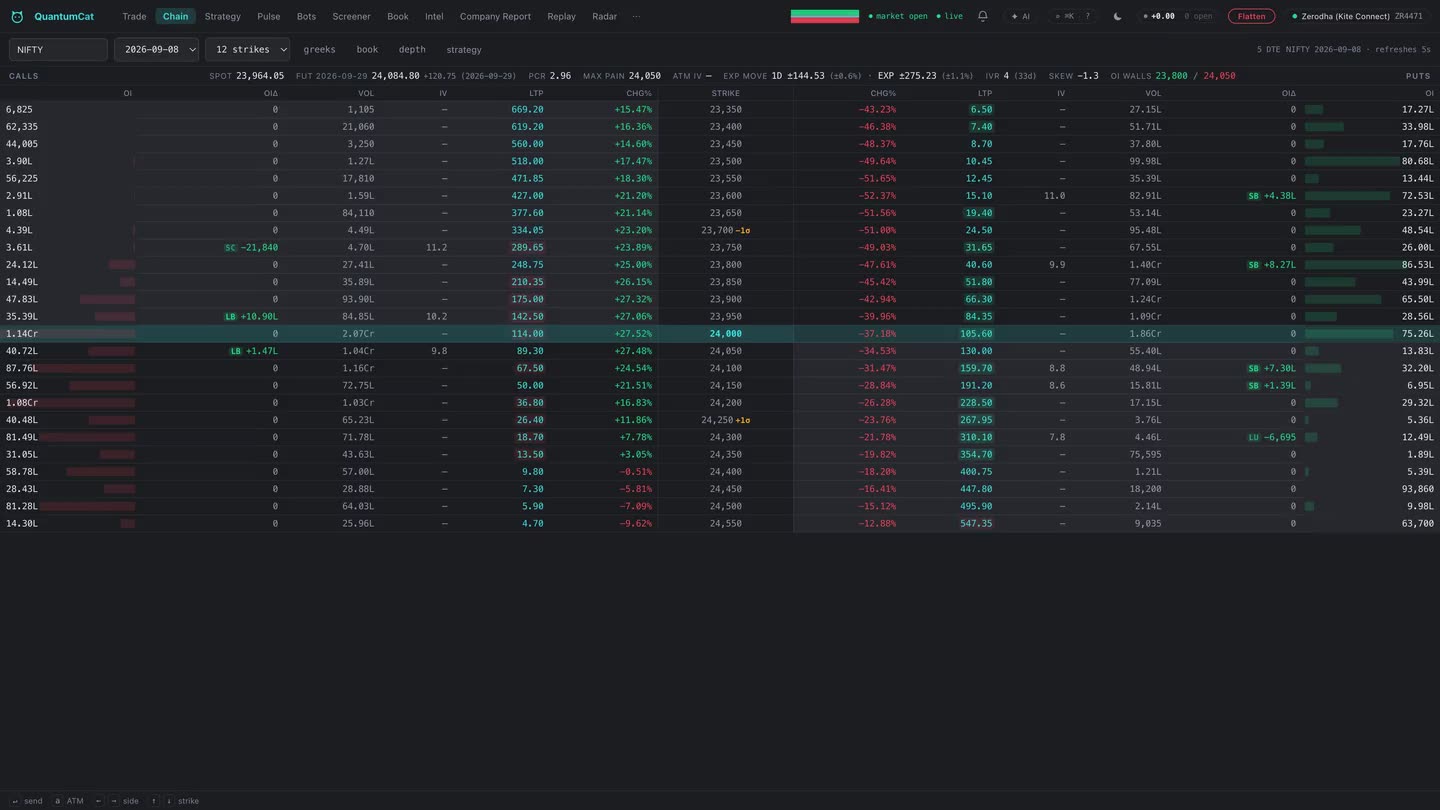
Task: Toggle the greeks columns
Action: (x=319, y=49)
